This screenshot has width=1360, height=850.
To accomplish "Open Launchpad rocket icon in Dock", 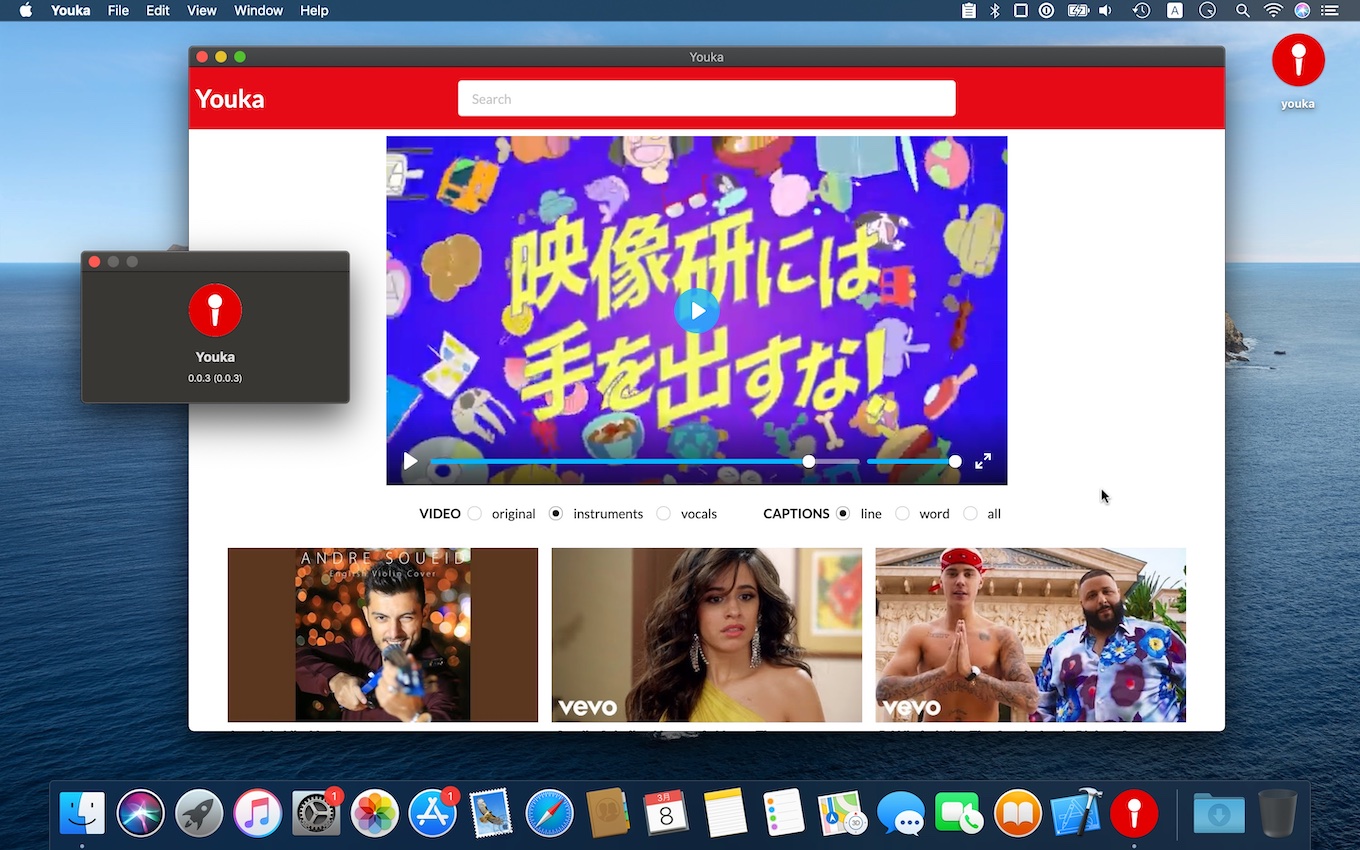I will click(x=199, y=813).
